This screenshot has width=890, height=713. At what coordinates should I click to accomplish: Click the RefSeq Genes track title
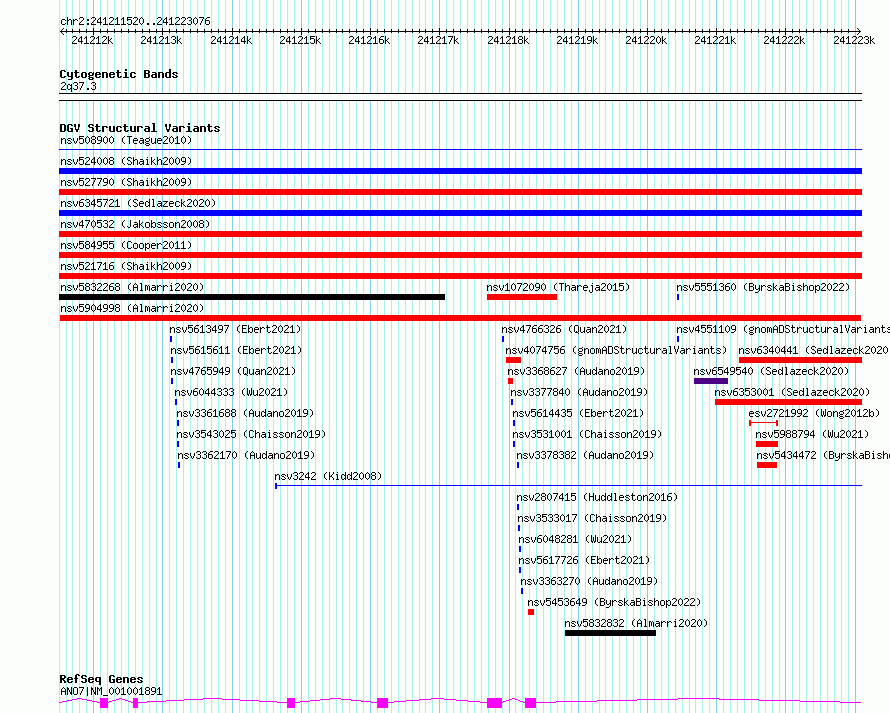click(x=101, y=680)
